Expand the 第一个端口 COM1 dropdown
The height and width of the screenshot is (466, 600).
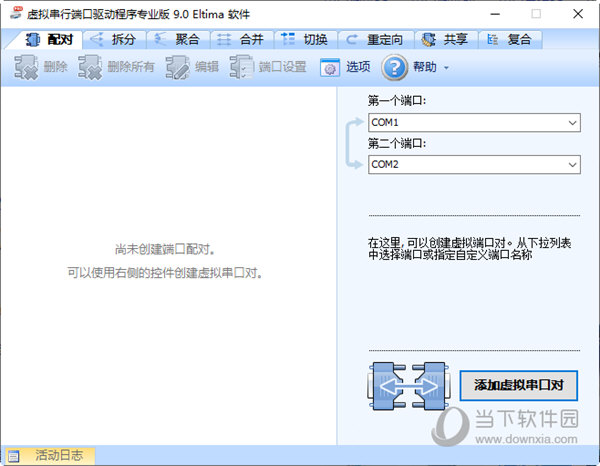click(x=572, y=123)
